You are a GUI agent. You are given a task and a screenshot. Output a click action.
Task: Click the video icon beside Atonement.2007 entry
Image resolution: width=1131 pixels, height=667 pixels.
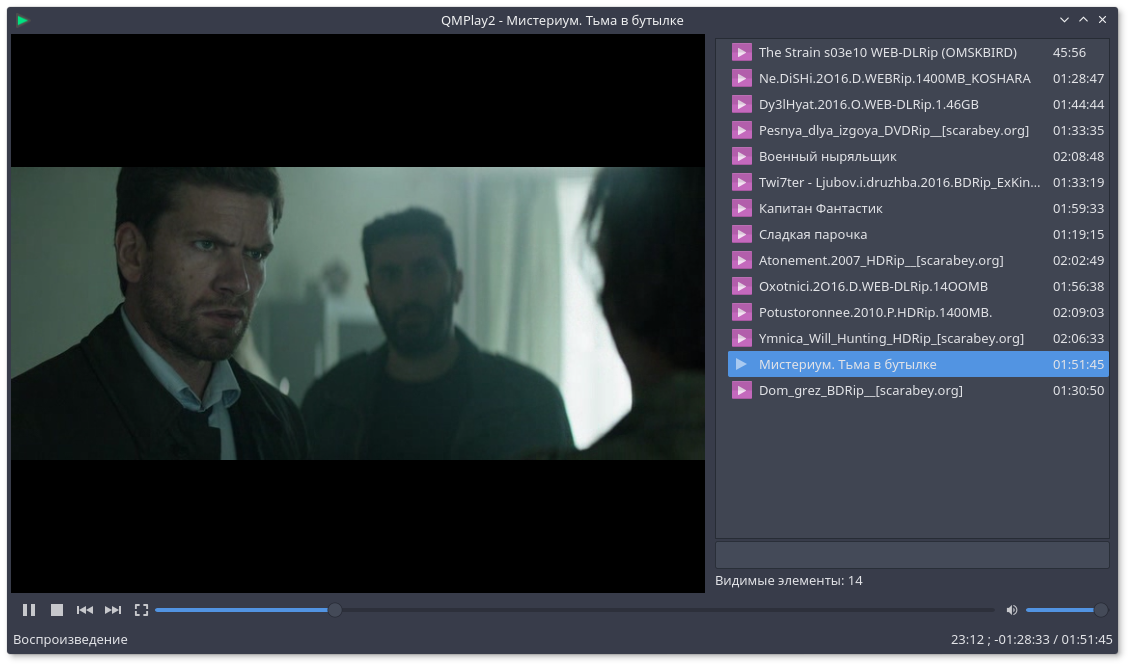coord(741,260)
